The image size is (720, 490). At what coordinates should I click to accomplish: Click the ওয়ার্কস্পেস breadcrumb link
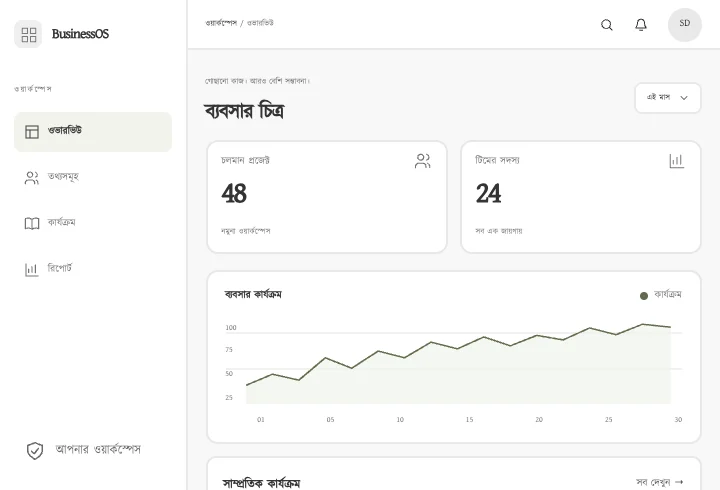(x=221, y=23)
